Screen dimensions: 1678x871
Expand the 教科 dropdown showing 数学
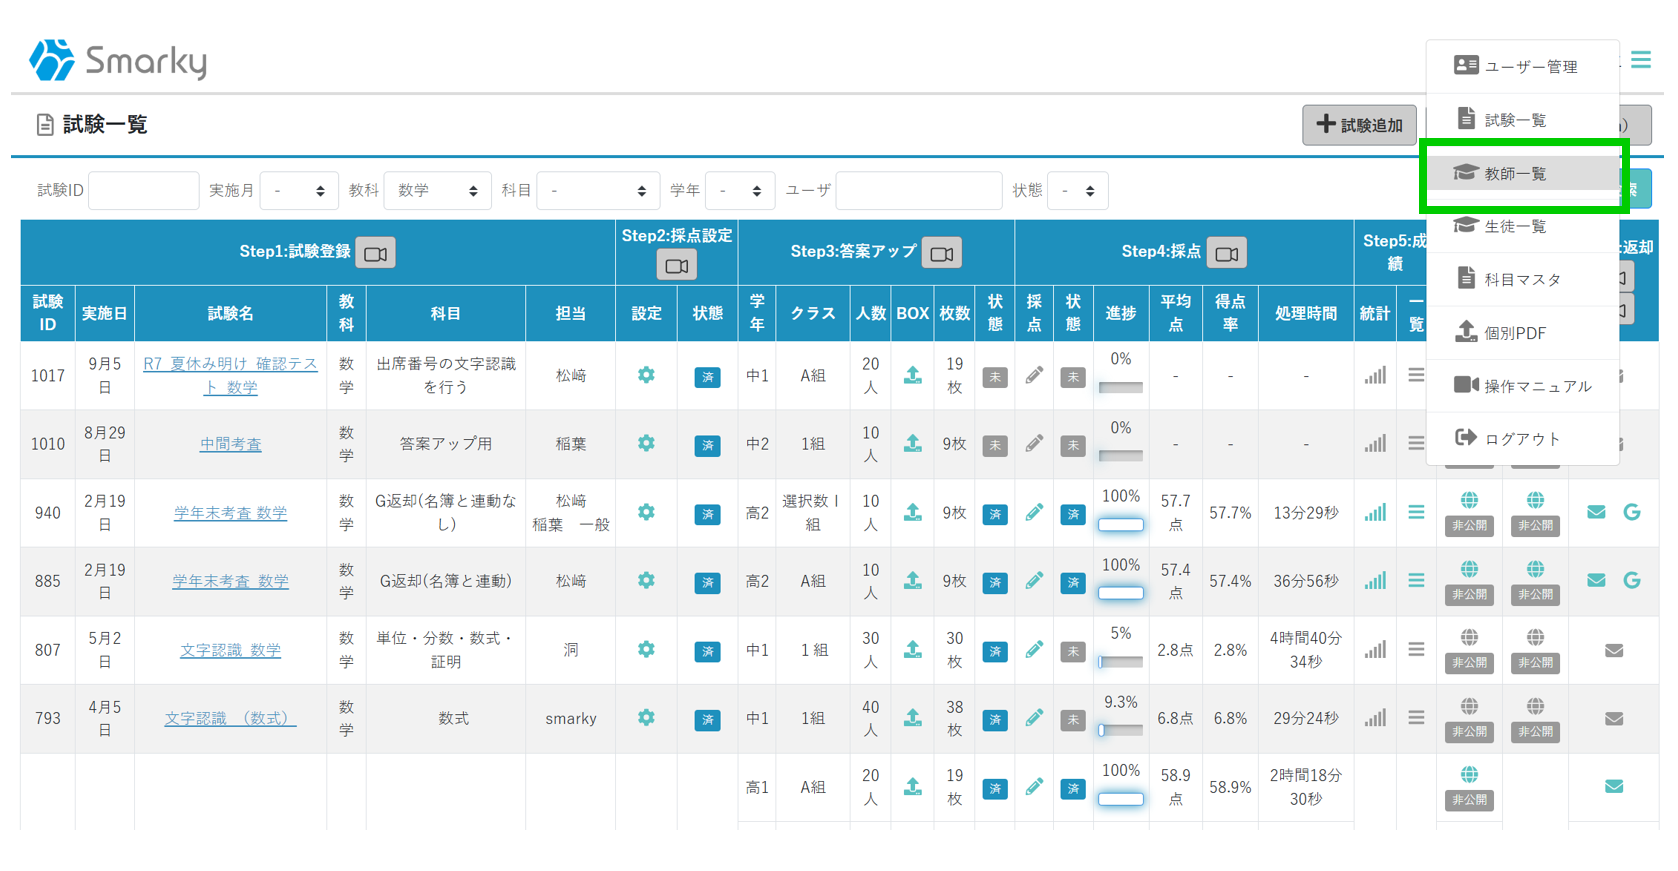[x=437, y=191]
